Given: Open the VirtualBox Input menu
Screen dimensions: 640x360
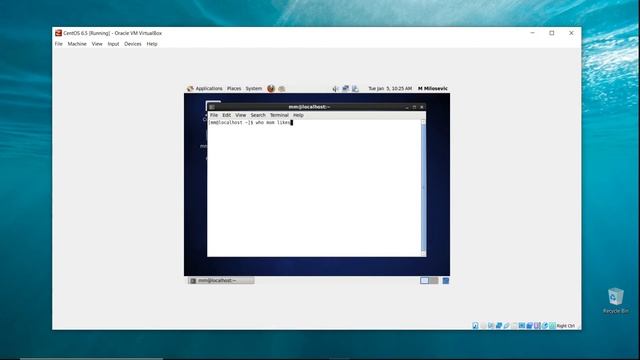Looking at the screenshot, I should 113,44.
